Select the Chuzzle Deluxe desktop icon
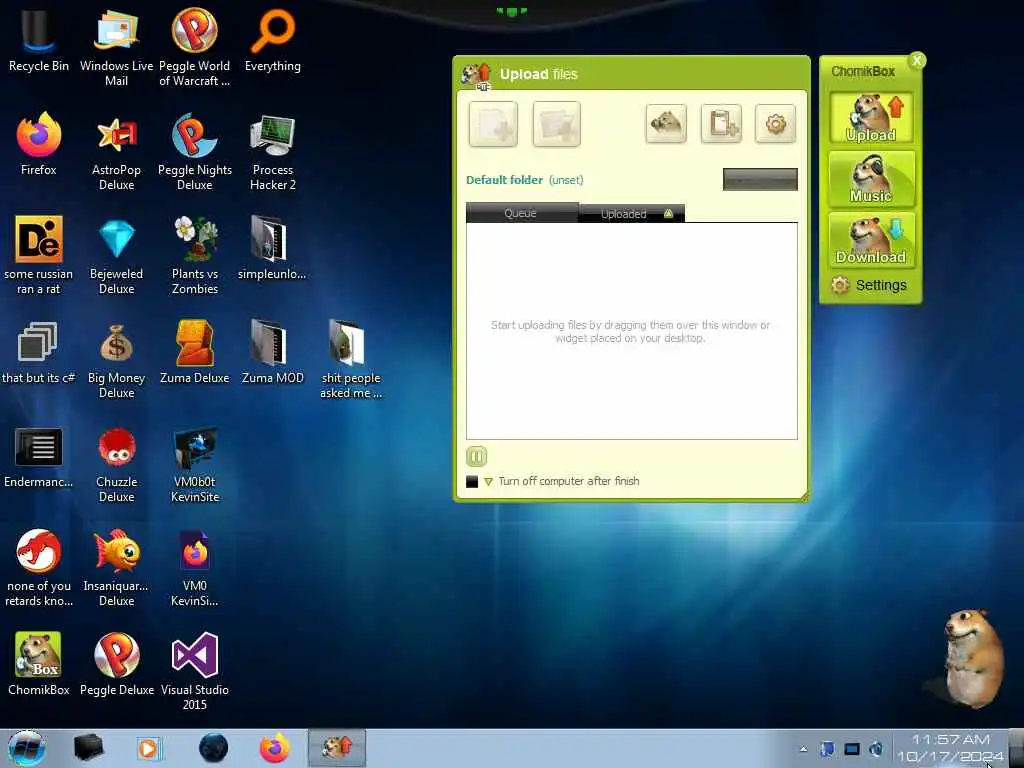Viewport: 1024px width, 768px height. coord(116,464)
